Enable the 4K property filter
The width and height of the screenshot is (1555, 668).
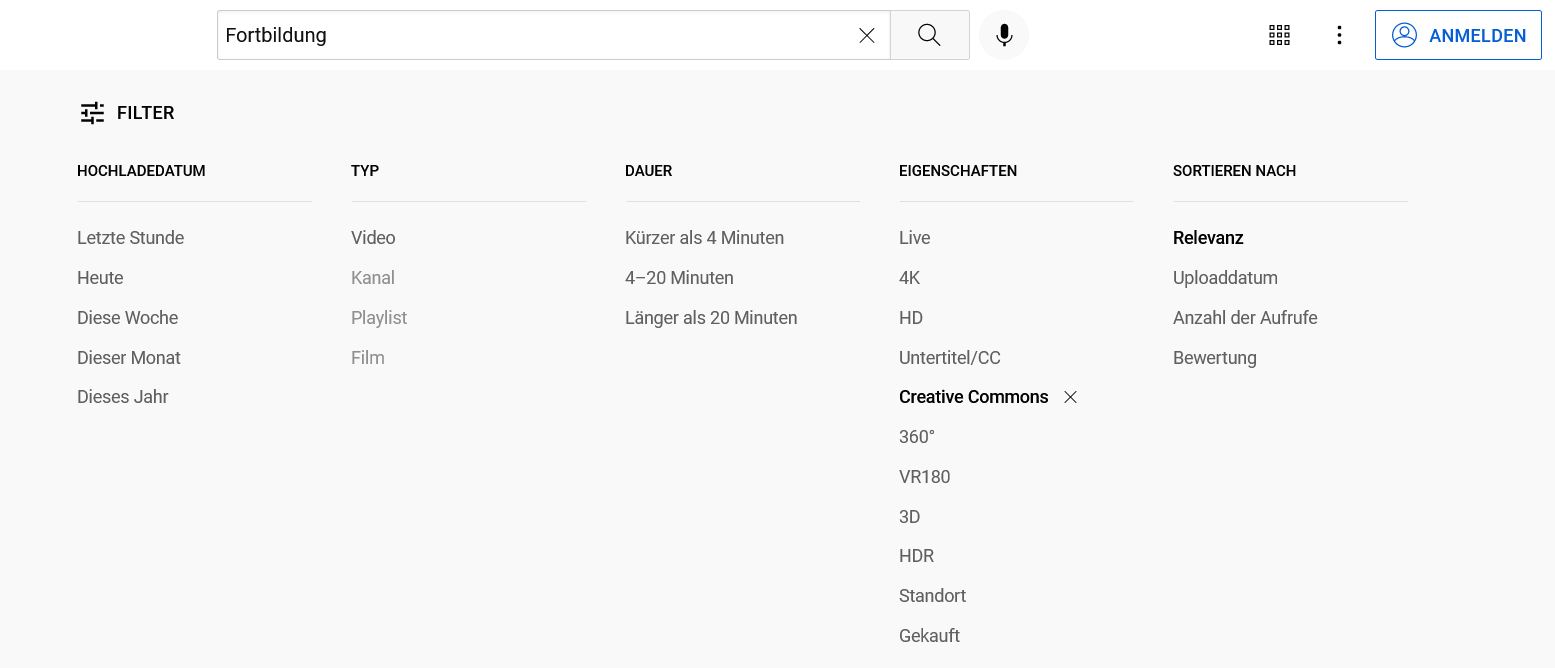click(x=909, y=278)
